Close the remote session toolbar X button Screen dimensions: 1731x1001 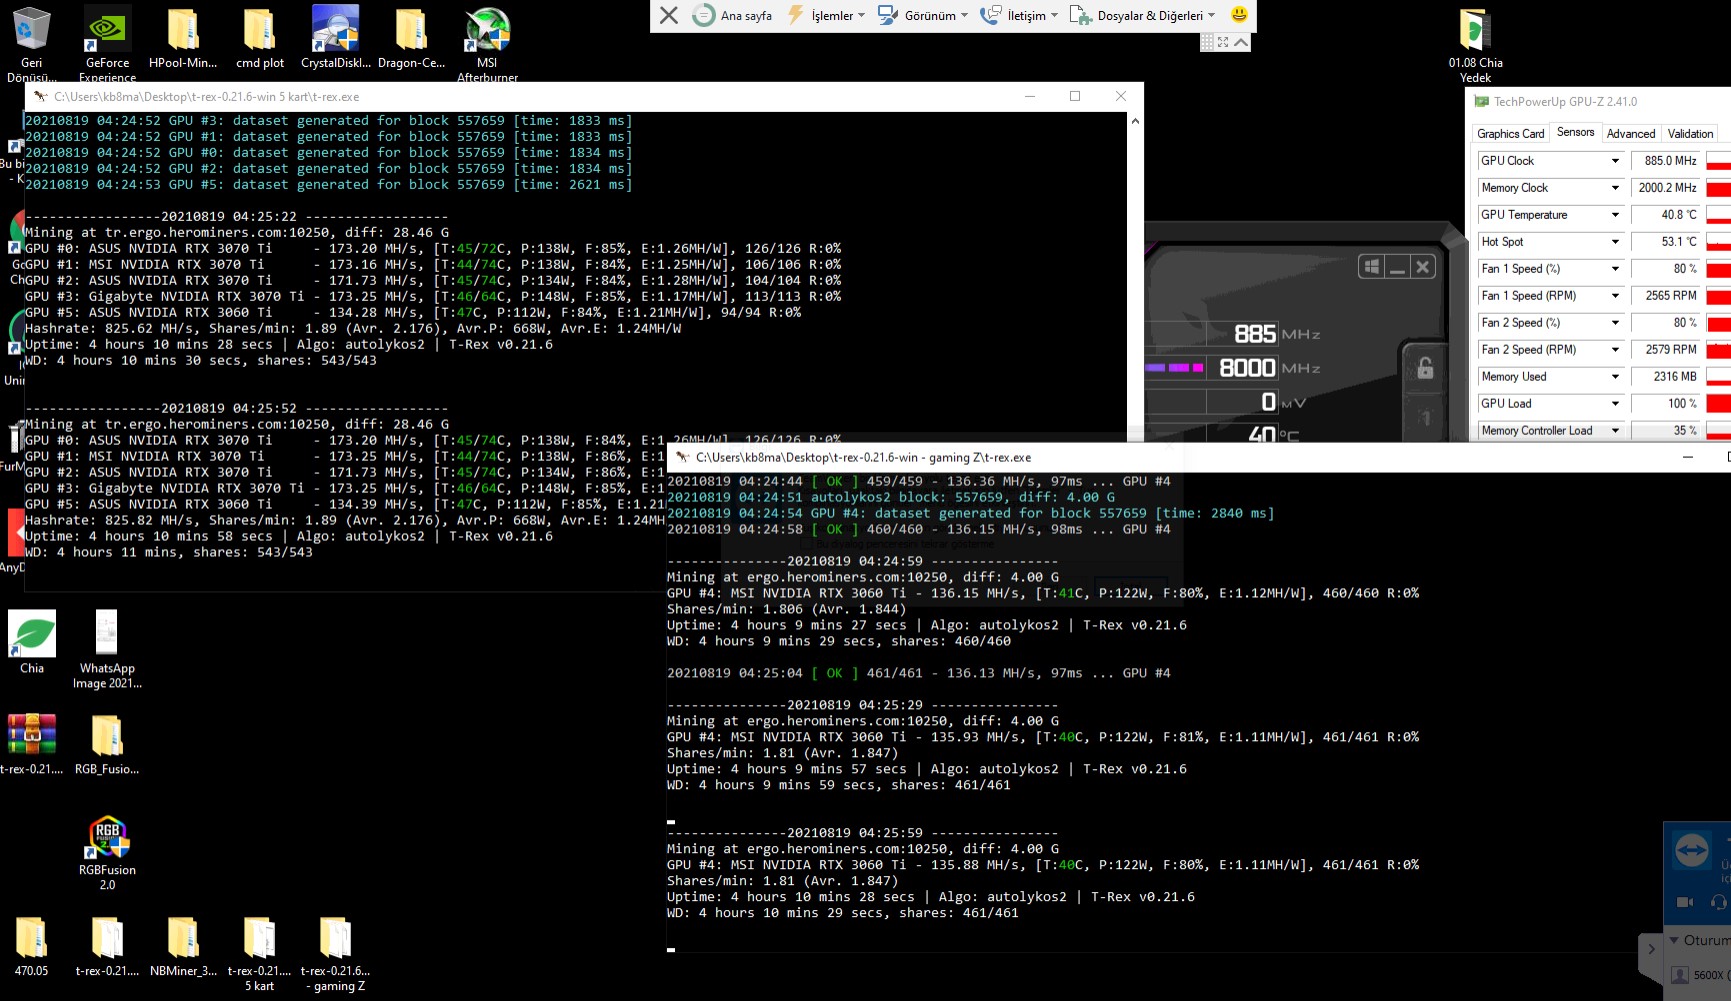click(669, 15)
